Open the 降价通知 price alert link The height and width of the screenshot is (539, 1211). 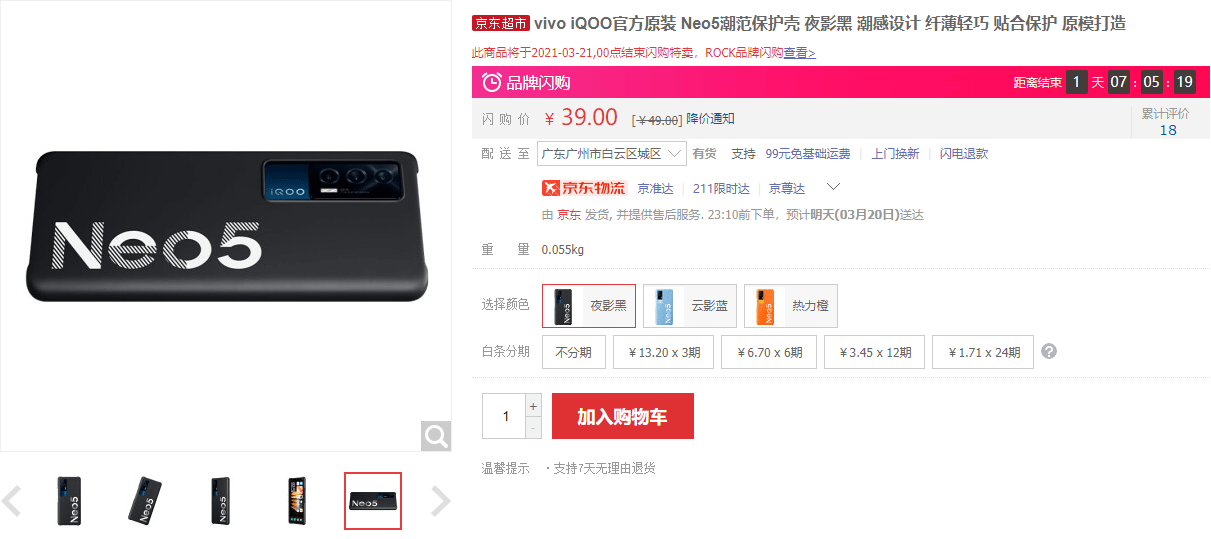[x=710, y=118]
